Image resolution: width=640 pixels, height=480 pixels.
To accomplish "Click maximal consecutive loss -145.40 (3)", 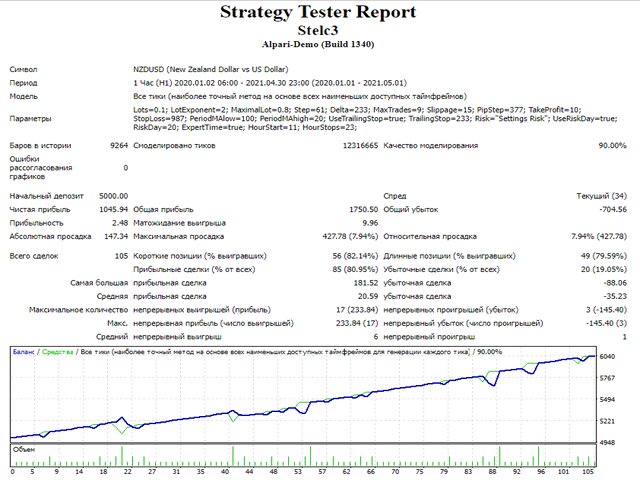I will tap(606, 323).
